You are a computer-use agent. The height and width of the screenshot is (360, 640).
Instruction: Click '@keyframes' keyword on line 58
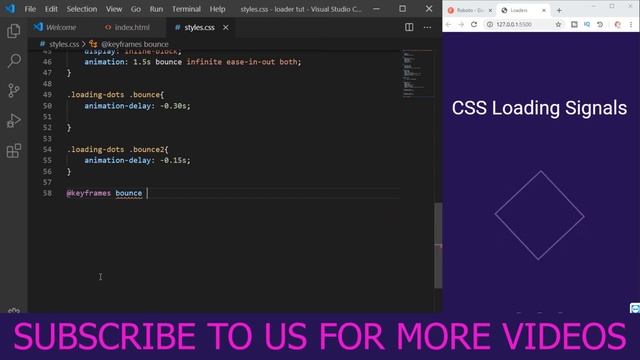click(89, 193)
